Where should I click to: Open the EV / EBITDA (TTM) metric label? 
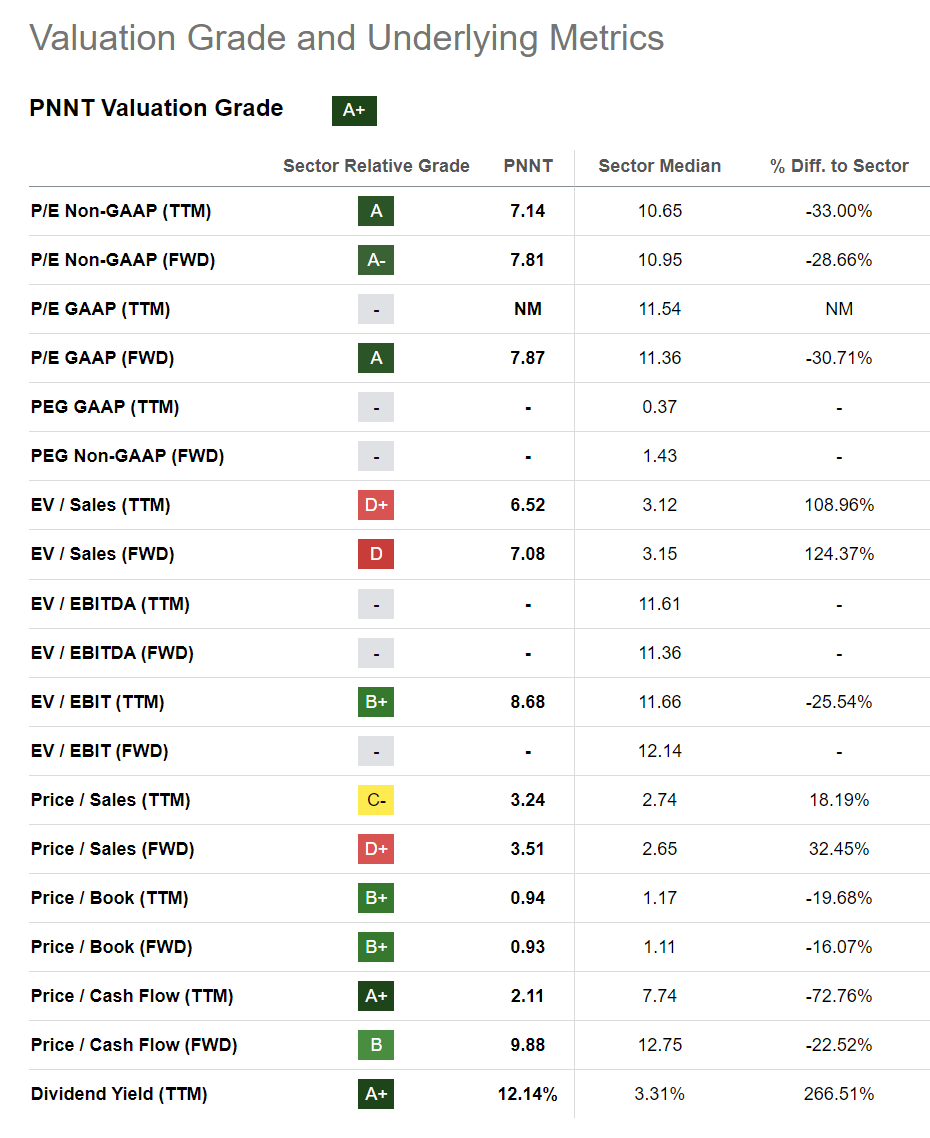110,604
